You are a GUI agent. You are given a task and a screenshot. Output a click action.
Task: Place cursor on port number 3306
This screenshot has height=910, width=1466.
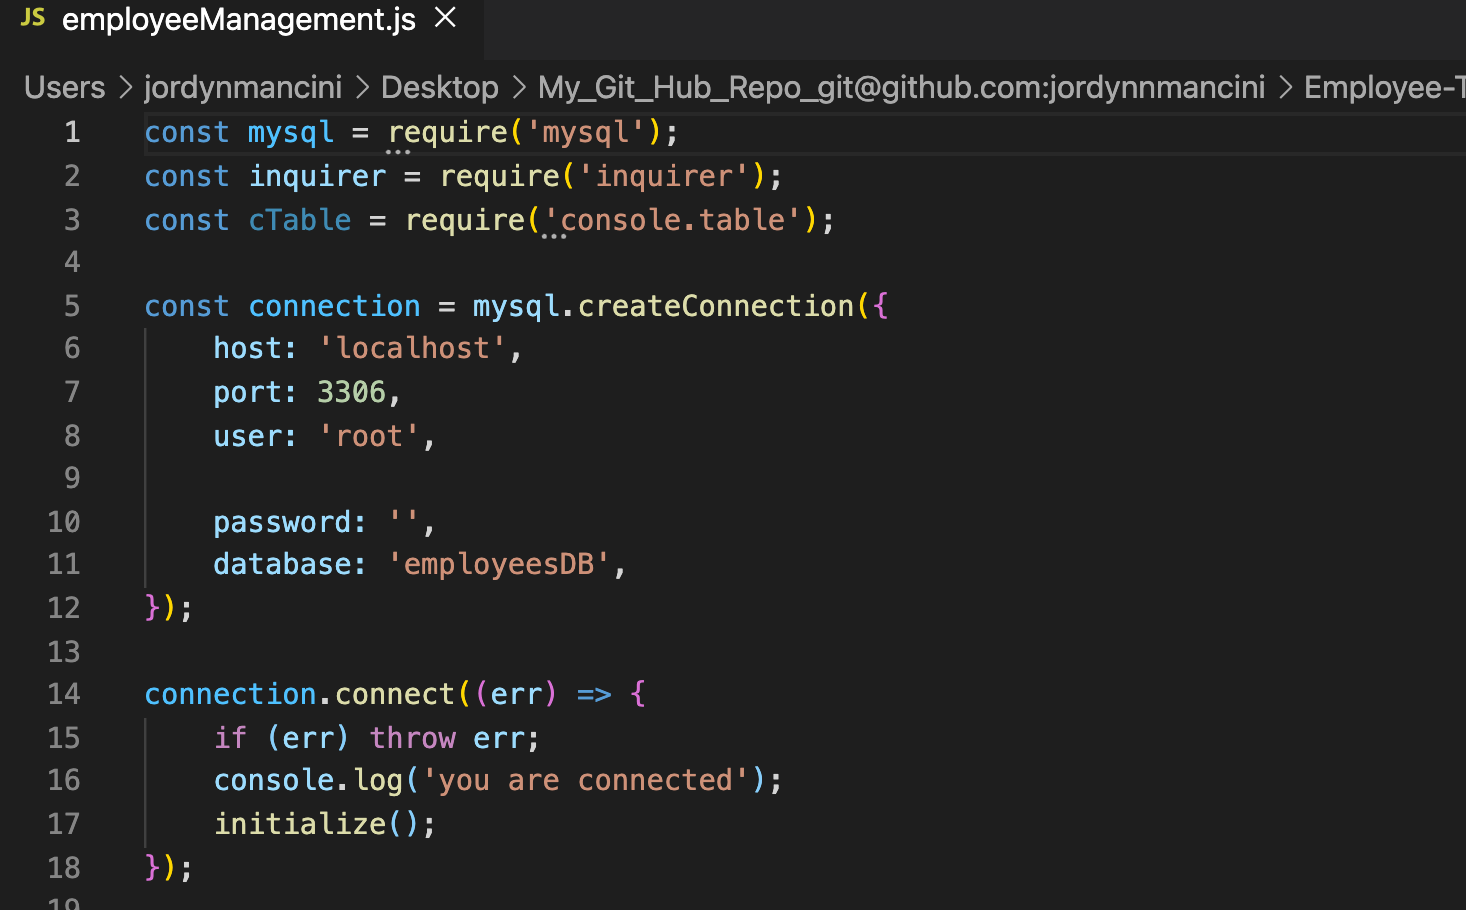point(351,393)
